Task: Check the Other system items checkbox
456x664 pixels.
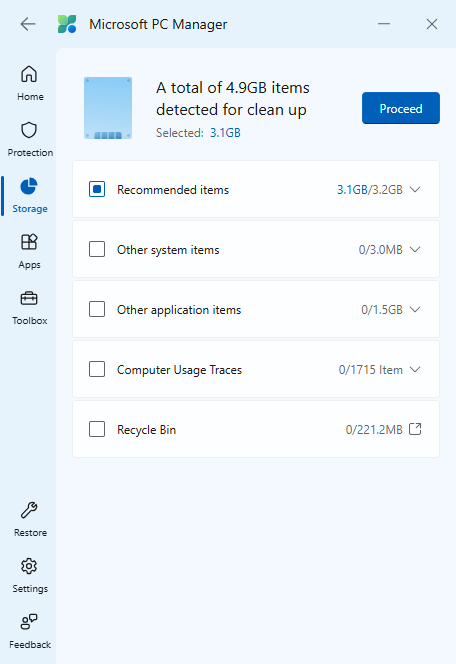Action: pyautogui.click(x=97, y=249)
